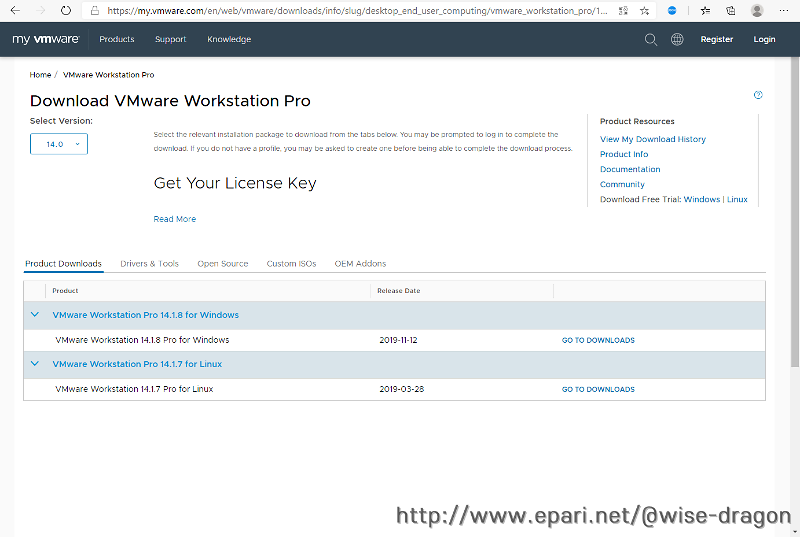This screenshot has width=800, height=537.
Task: Open the search magnifier icon in header
Action: [651, 39]
